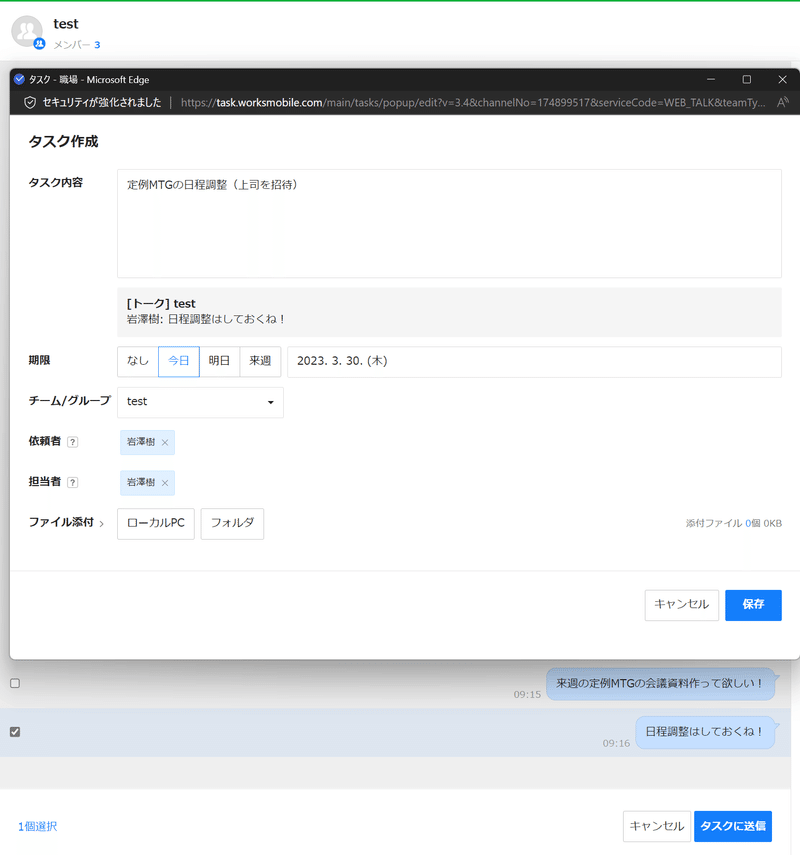Open the date picker showing 2023.3.30
Screen dimensions: 800x855
[535, 361]
